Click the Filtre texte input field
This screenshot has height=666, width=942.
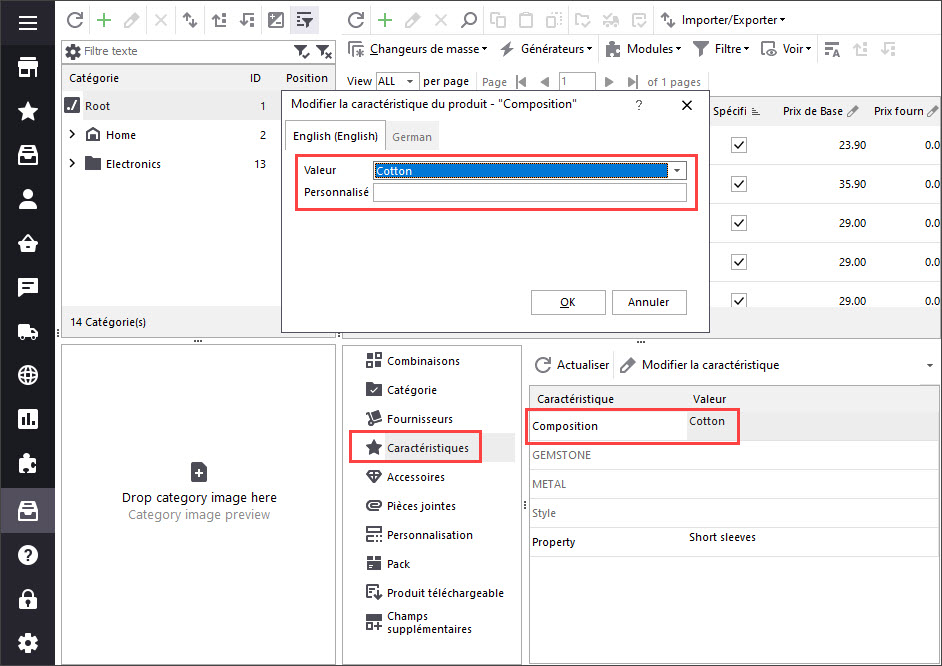coord(186,52)
